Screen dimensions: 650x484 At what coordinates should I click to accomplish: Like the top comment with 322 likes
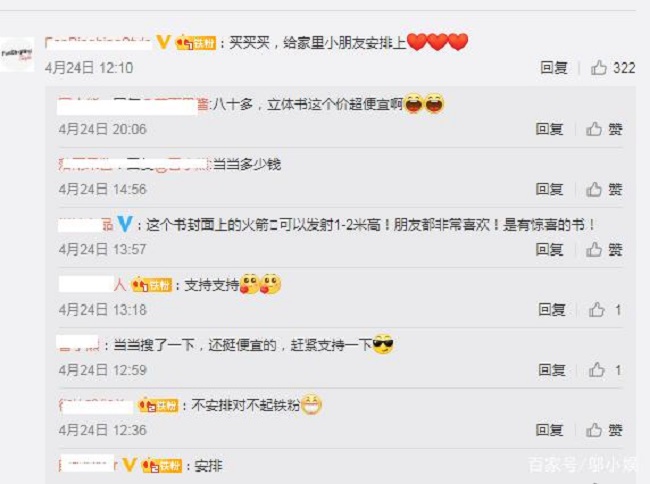click(x=613, y=68)
